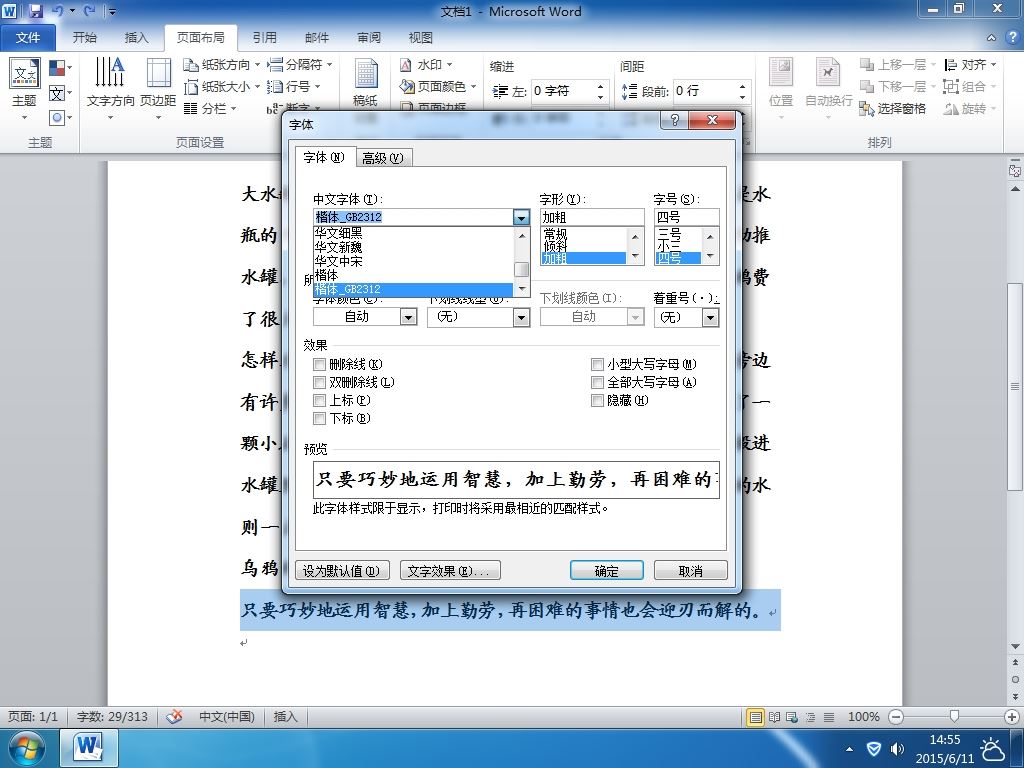Open the 主题 themes button
Image resolution: width=1024 pixels, height=768 pixels.
(24, 89)
